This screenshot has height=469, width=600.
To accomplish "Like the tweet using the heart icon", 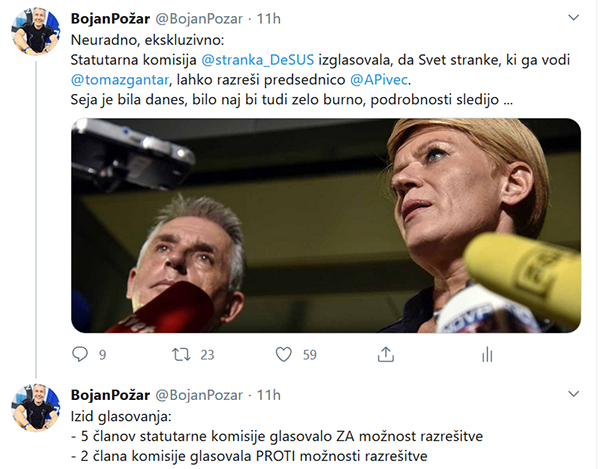I will pos(284,355).
